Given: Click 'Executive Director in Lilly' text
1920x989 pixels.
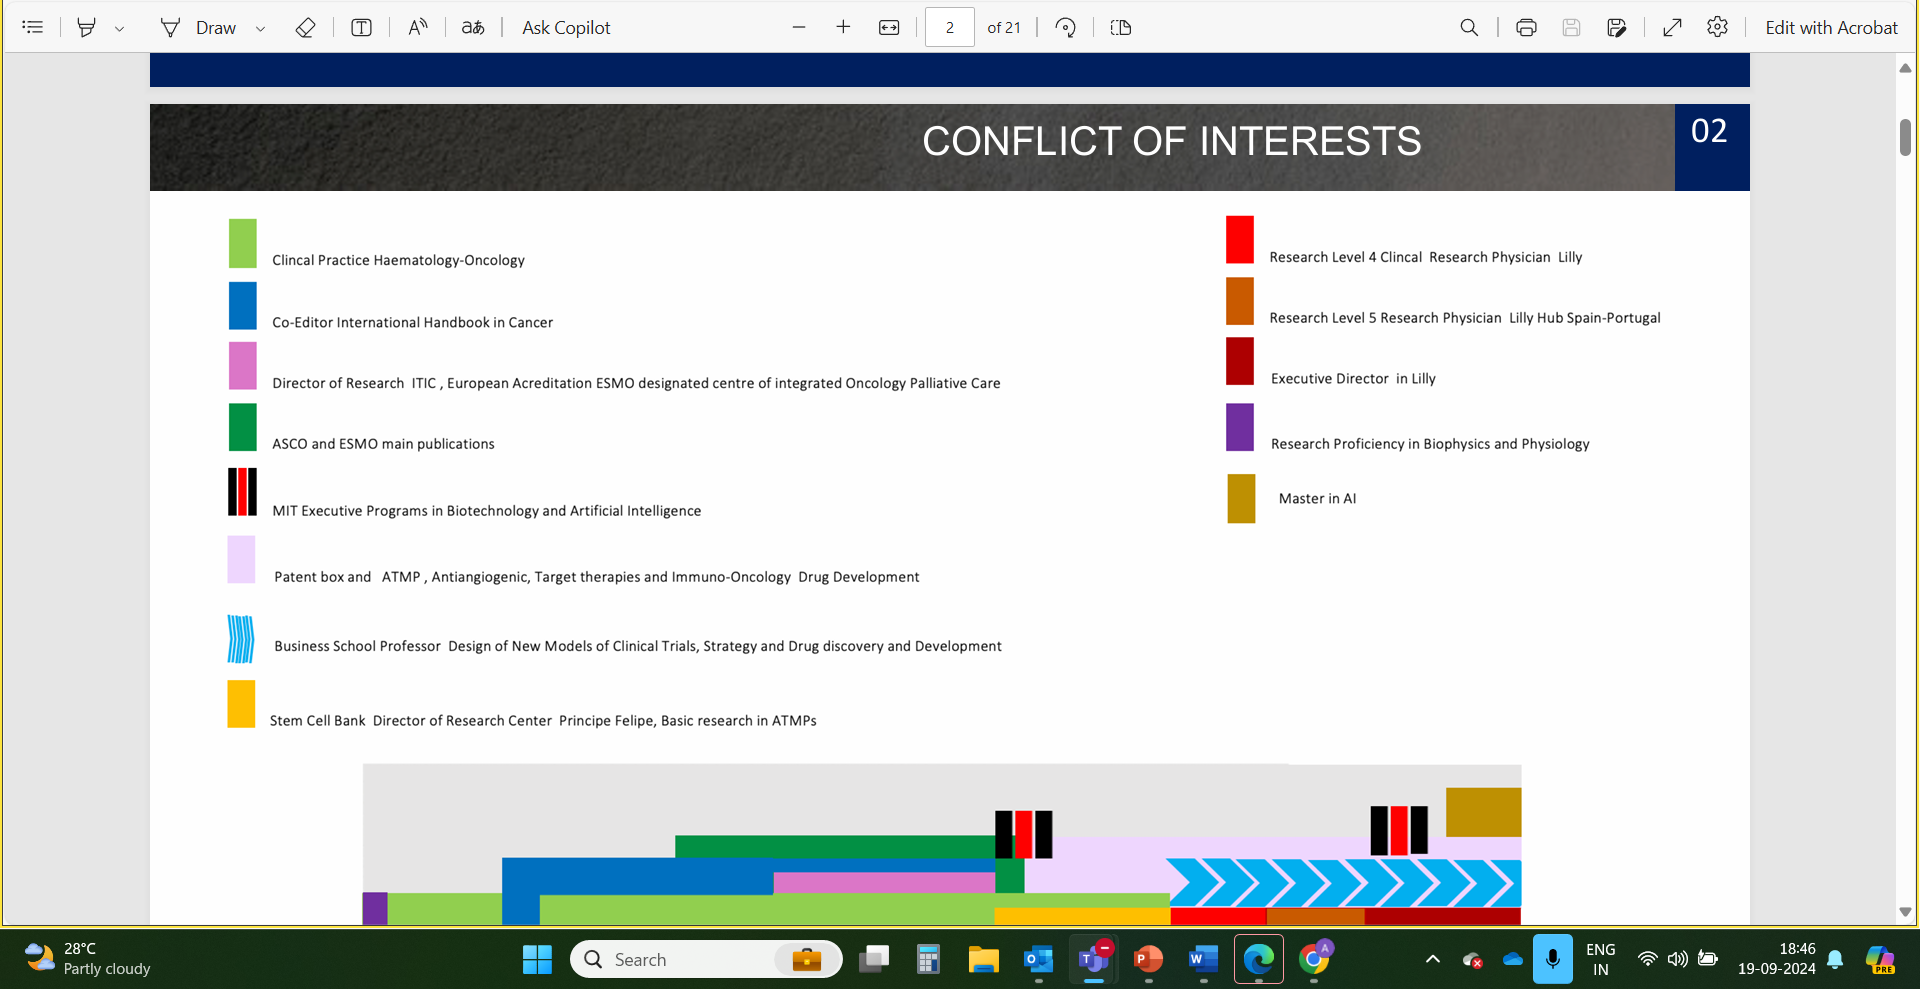Looking at the screenshot, I should pos(1353,378).
